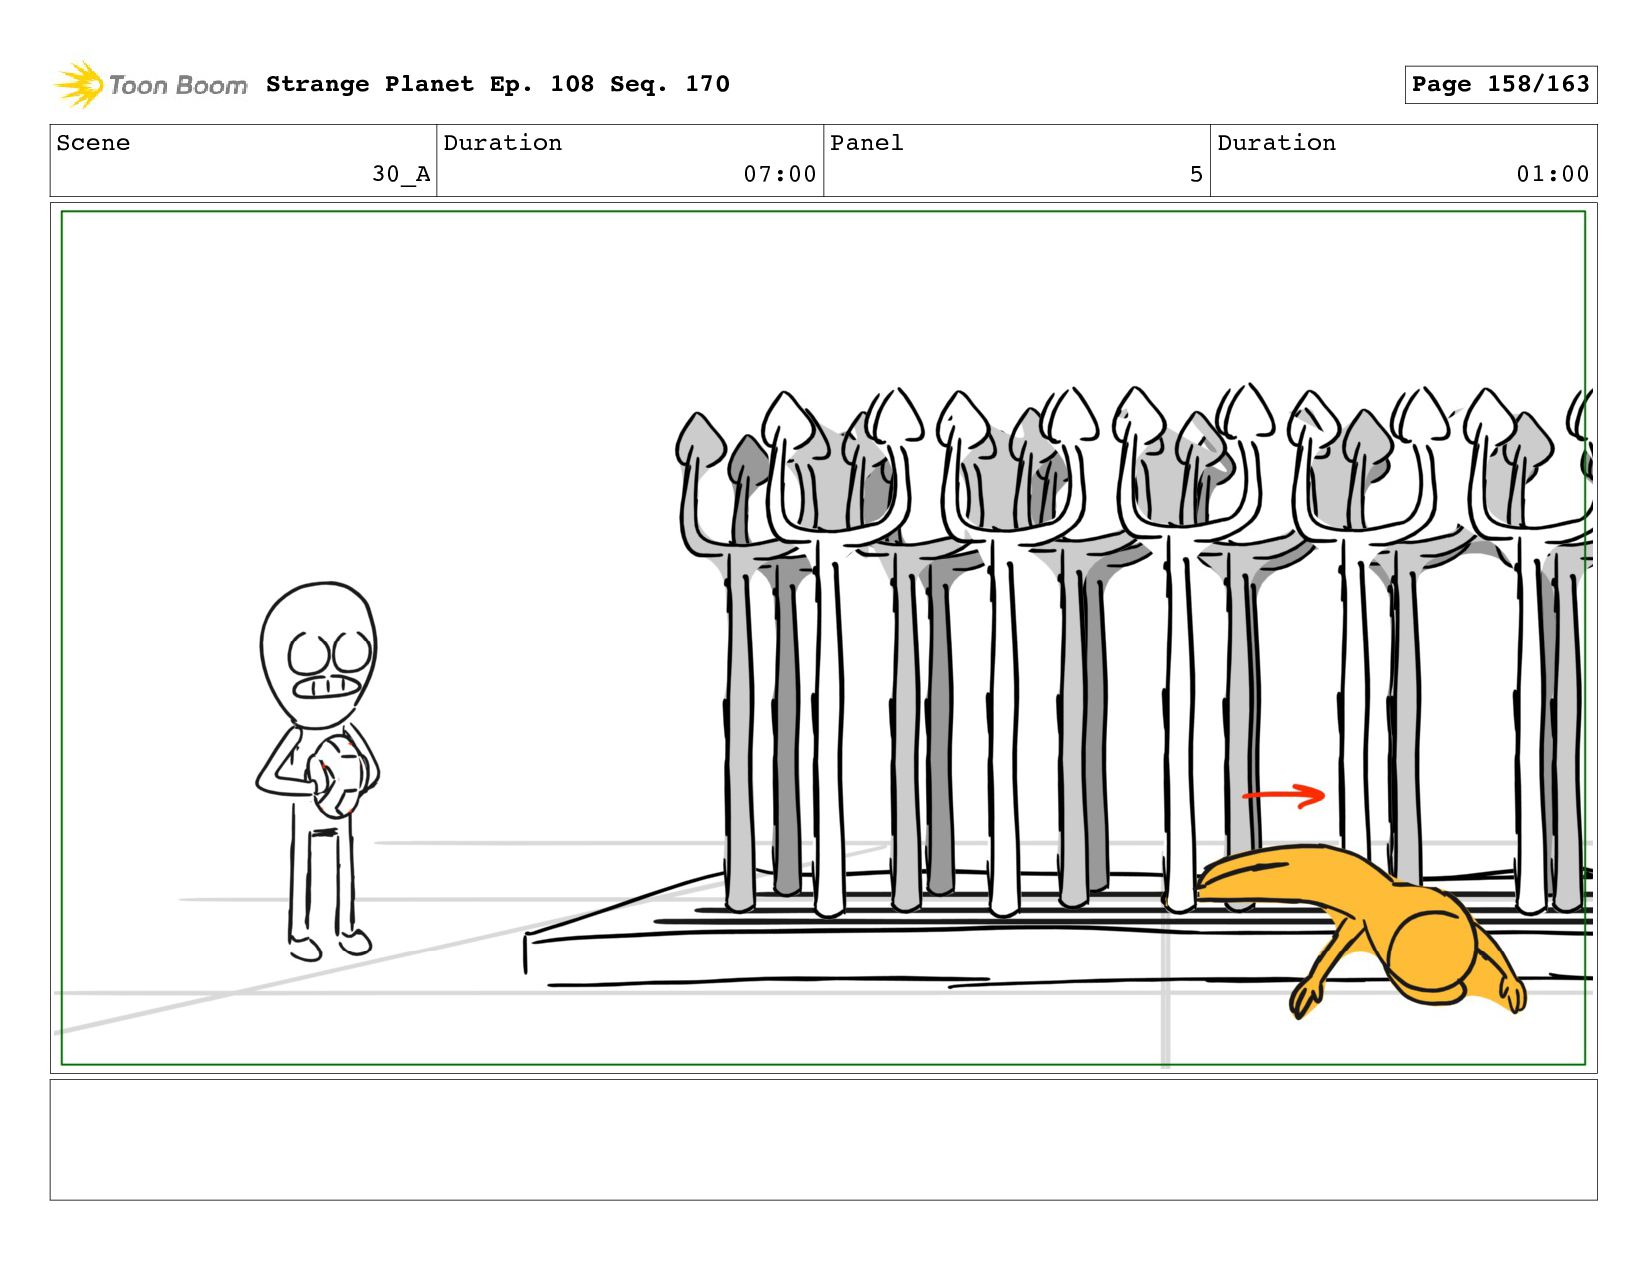The image size is (1650, 1275).
Task: Click the 'Panel' header label
Action: pyautogui.click(x=867, y=143)
